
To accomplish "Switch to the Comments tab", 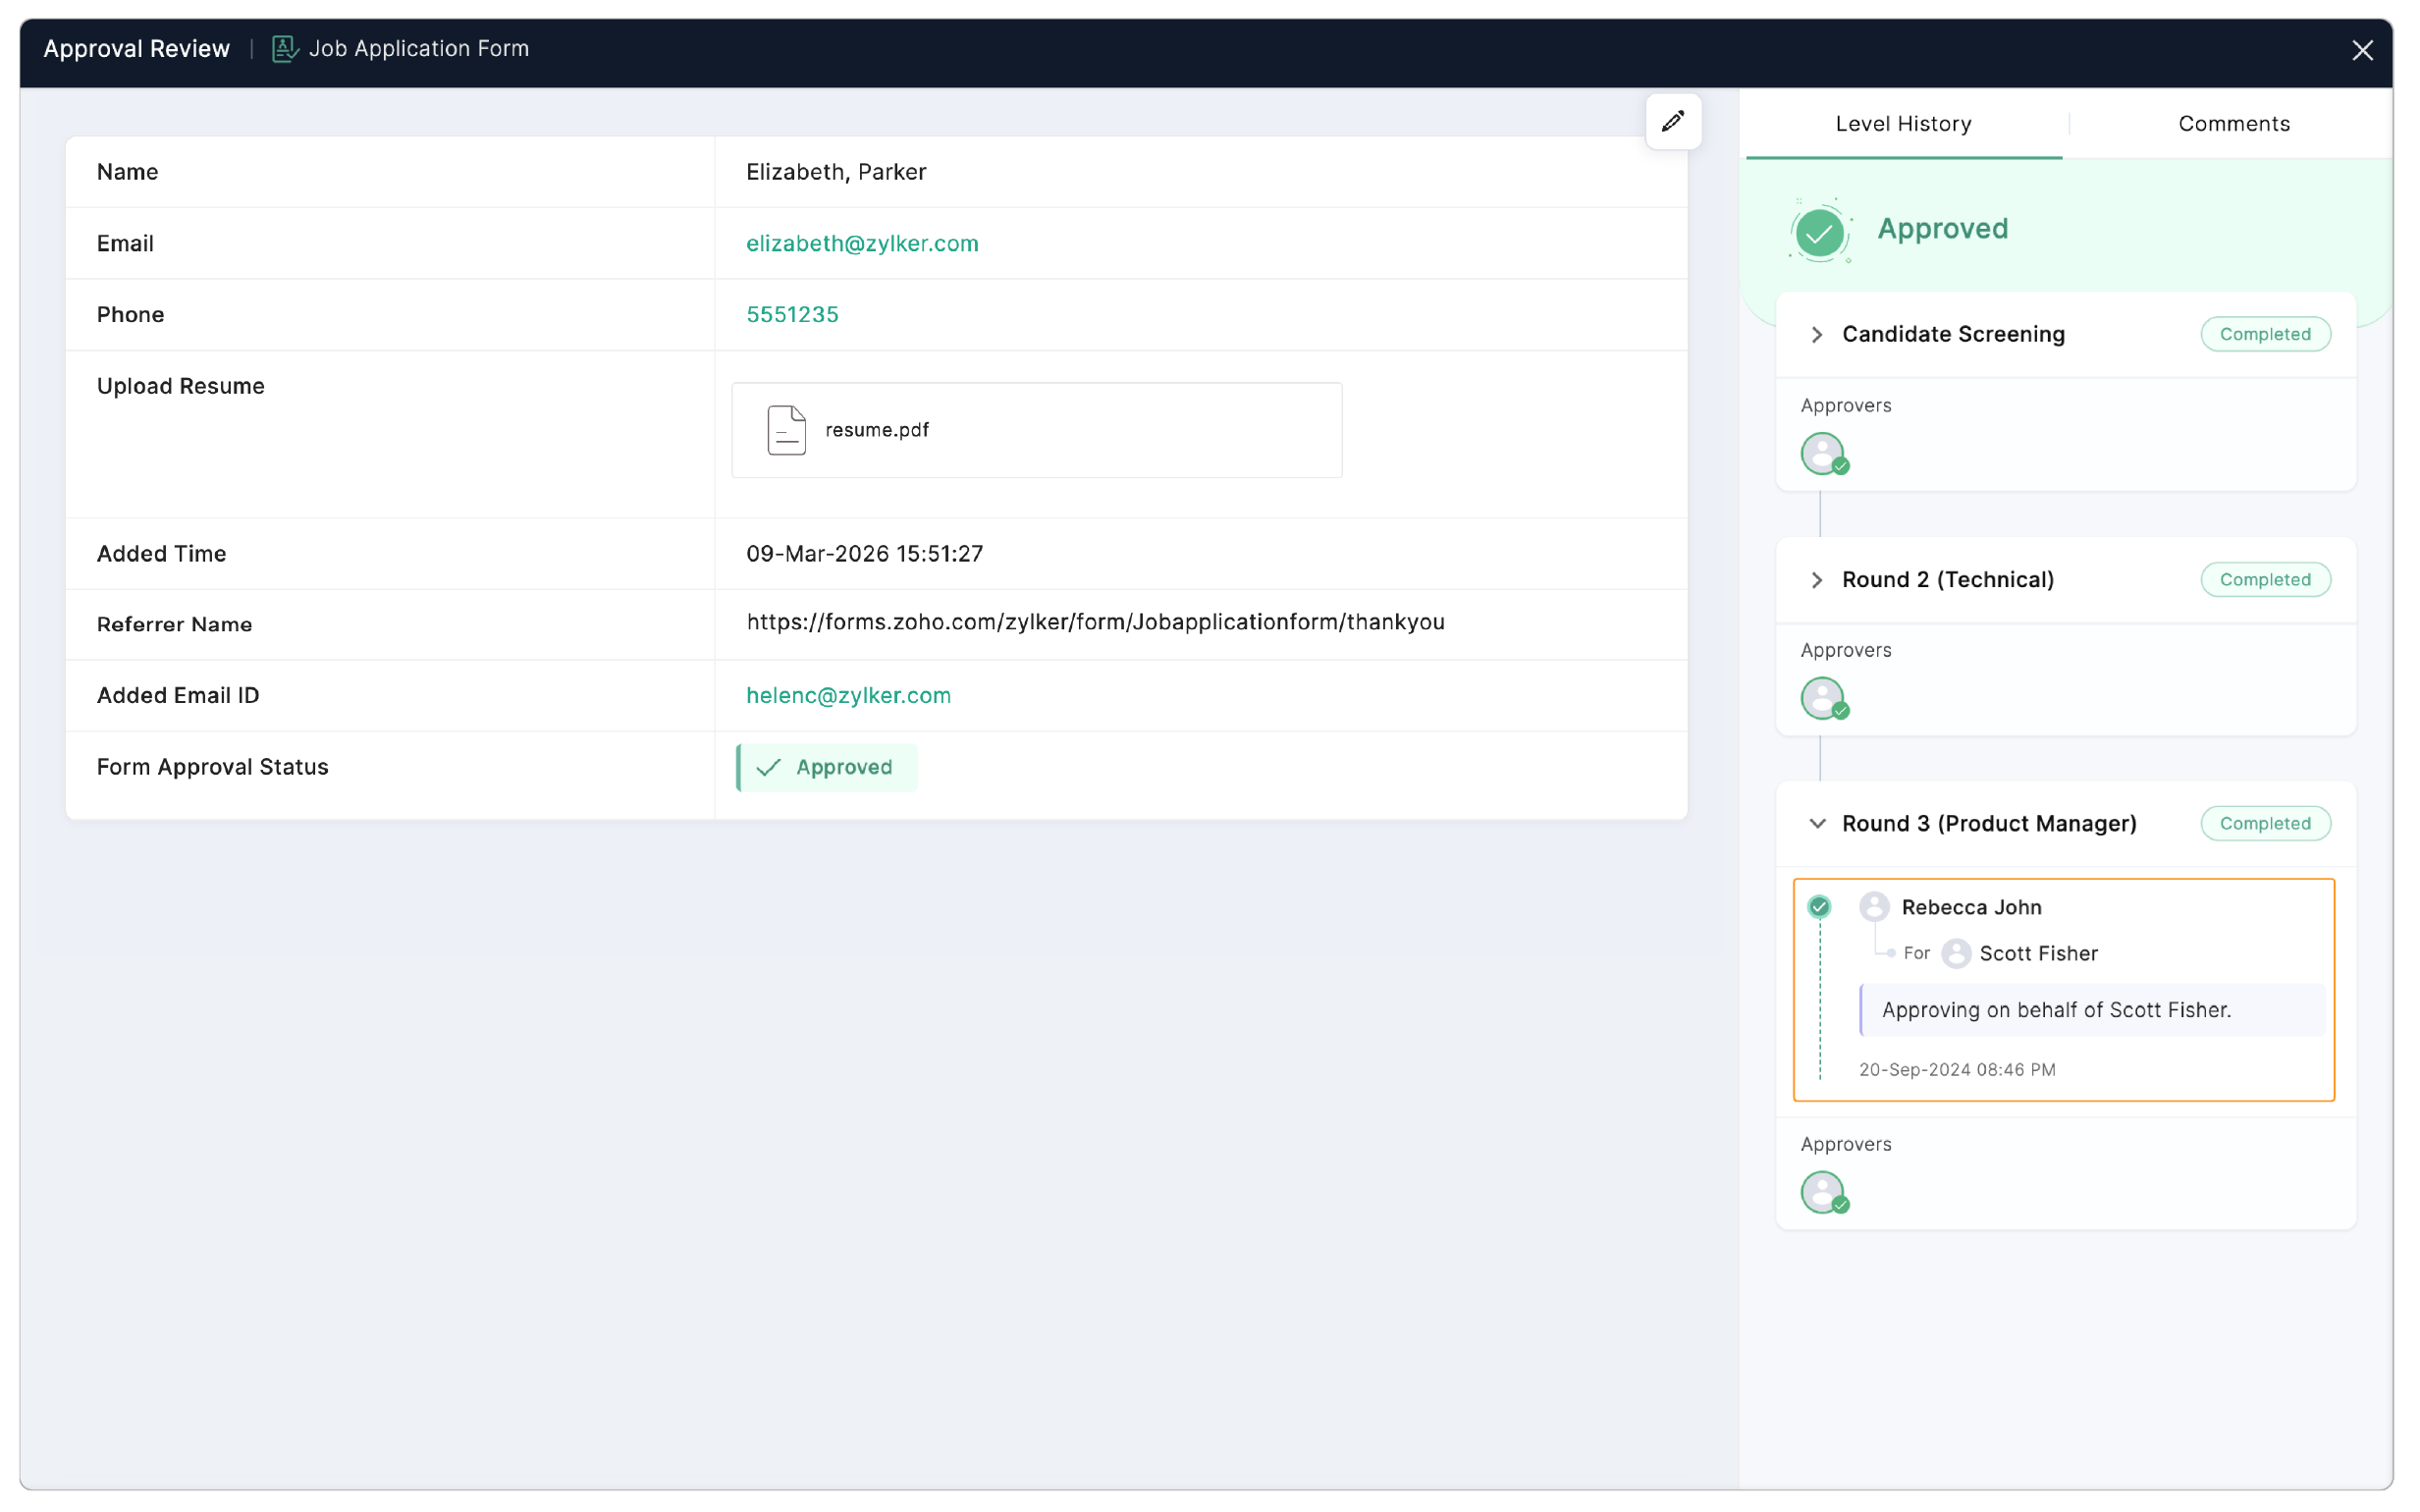I will 2233,124.
